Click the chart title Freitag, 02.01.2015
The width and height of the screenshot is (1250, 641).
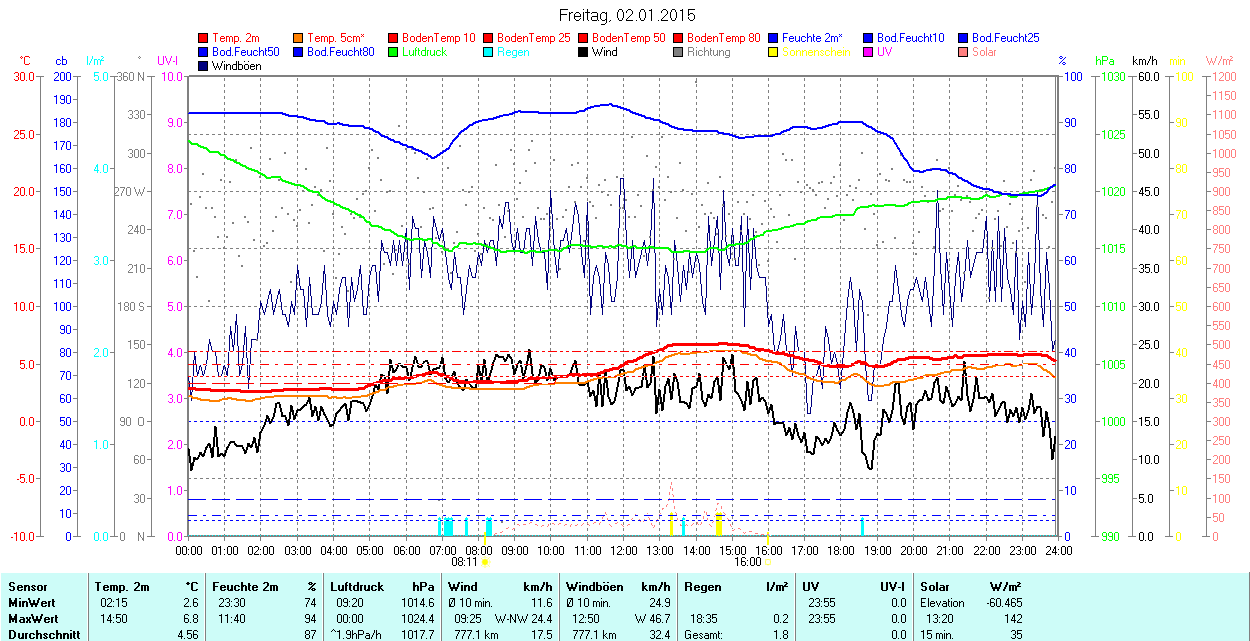(x=627, y=15)
